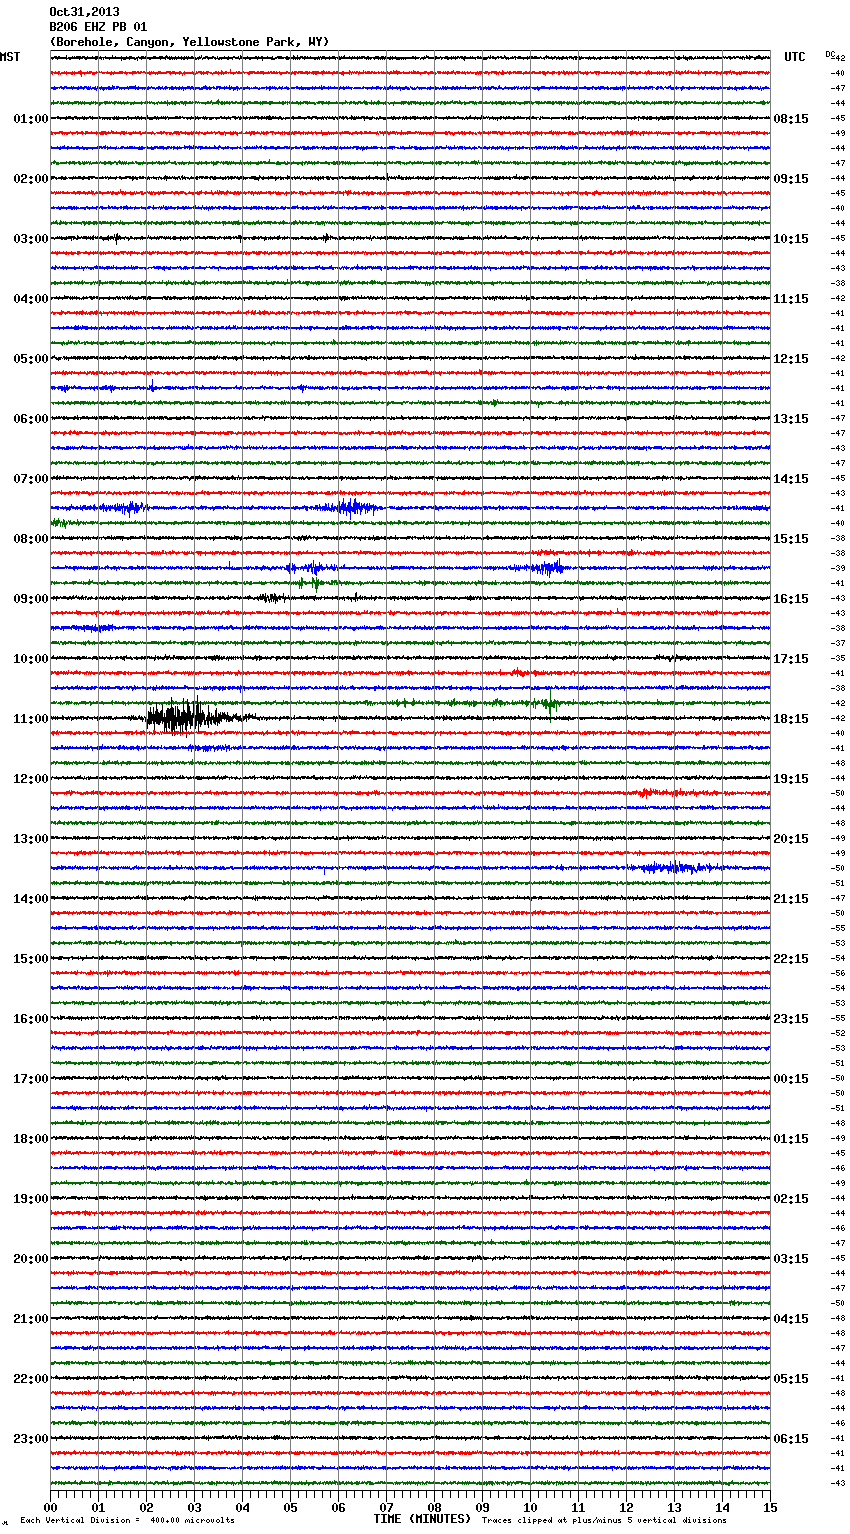Select the 19:00 MST hour label
This screenshot has width=850, height=1534.
point(30,1199)
